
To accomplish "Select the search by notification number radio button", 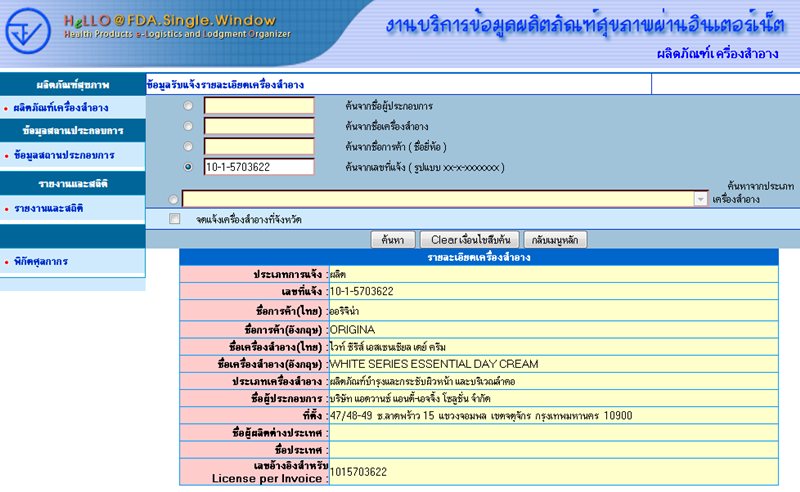I will click(188, 167).
